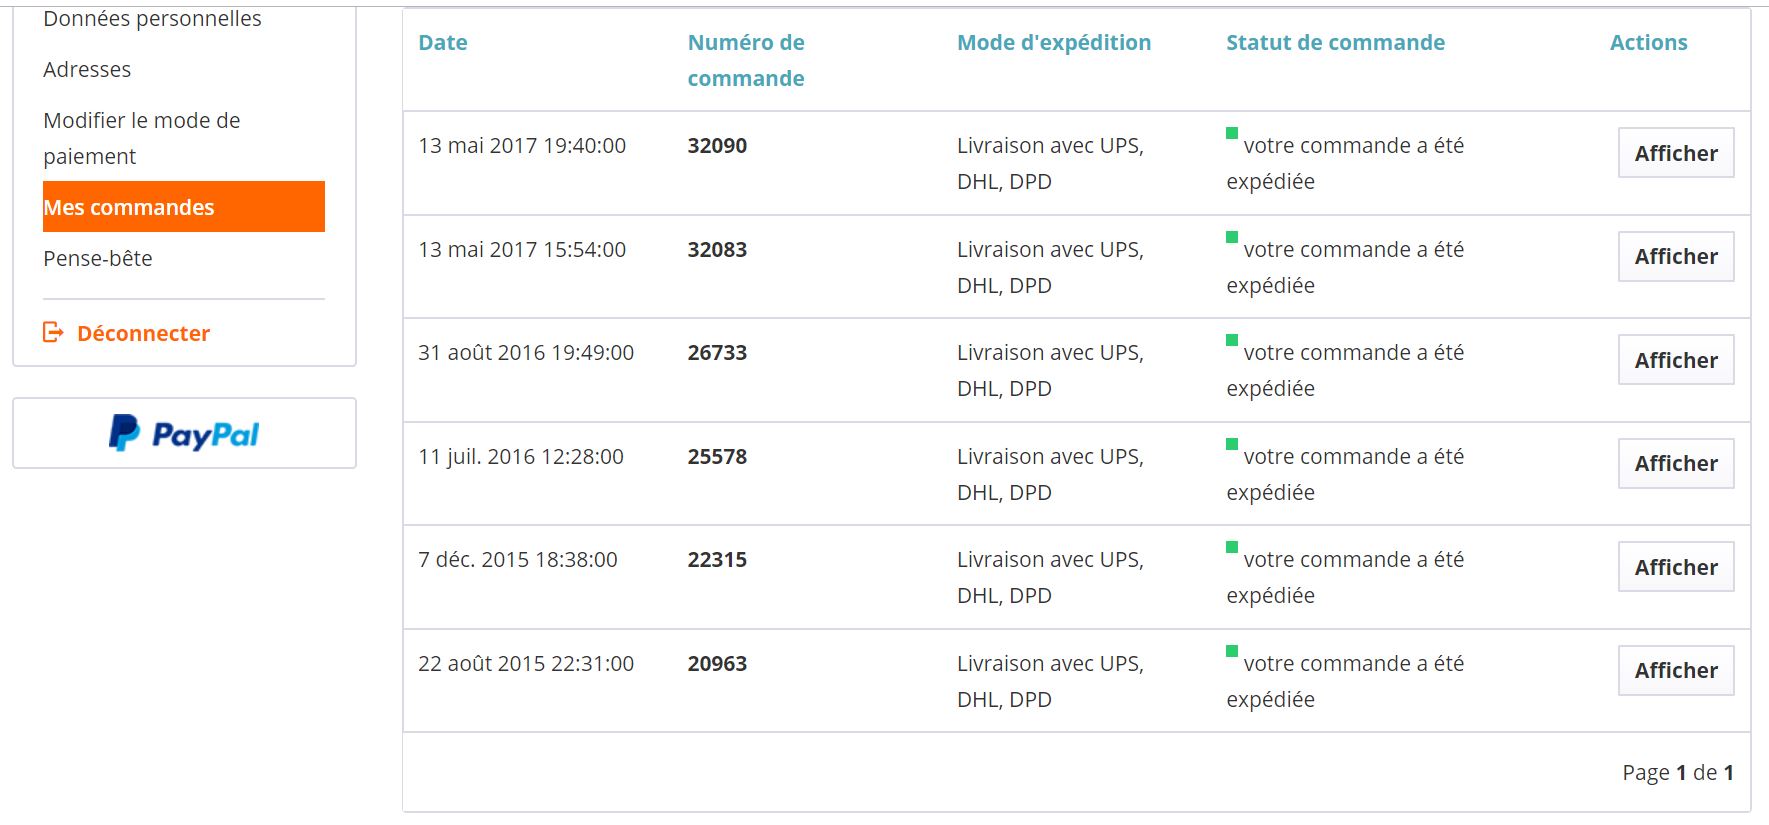Image resolution: width=1769 pixels, height=825 pixels.
Task: View order 26733 details
Action: pyautogui.click(x=1676, y=360)
